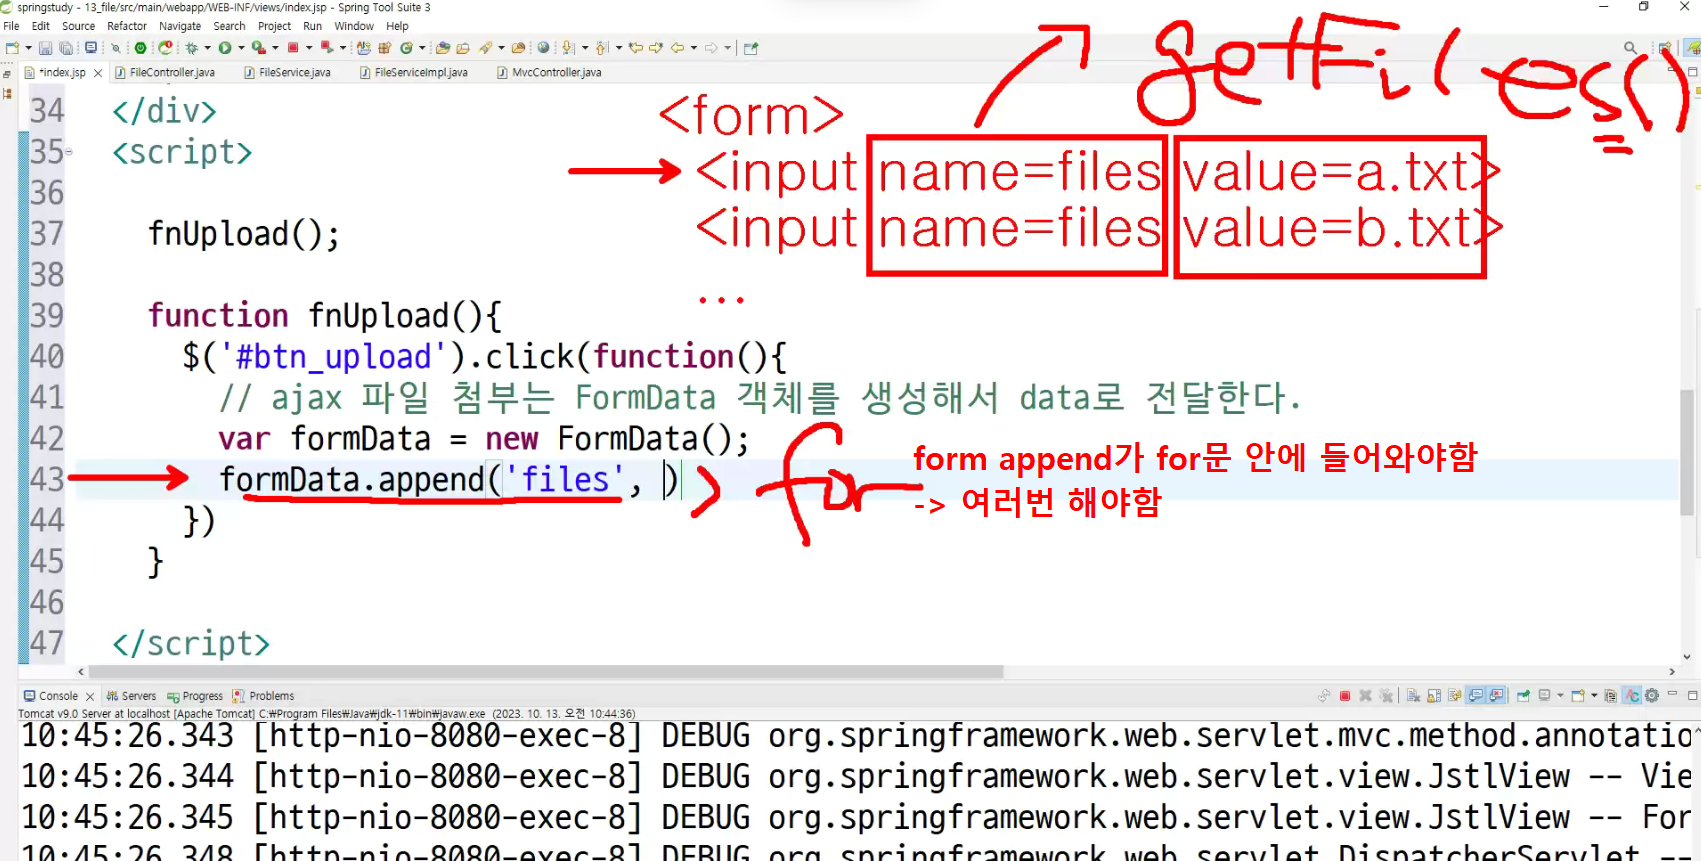The image size is (1701, 861).
Task: Open console settings gear icon
Action: [x=1652, y=696]
